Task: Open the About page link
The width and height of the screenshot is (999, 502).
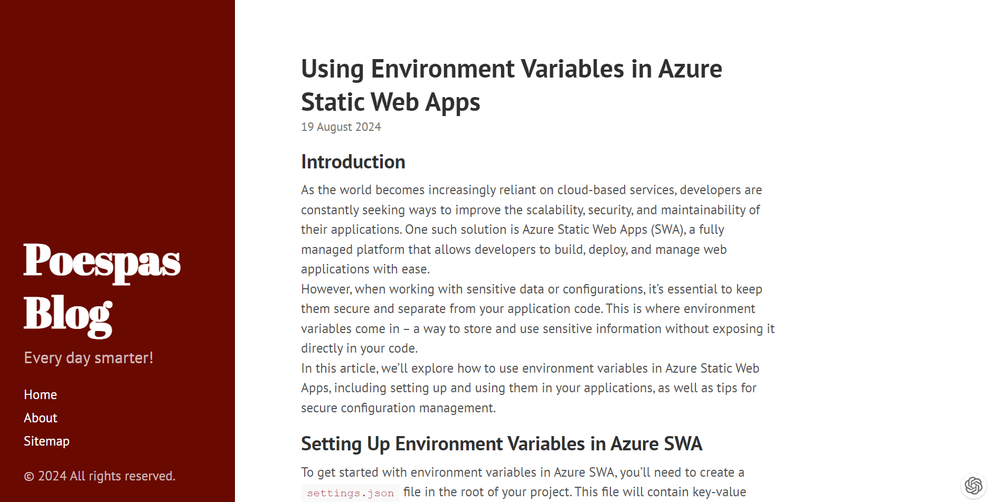Action: (x=40, y=418)
